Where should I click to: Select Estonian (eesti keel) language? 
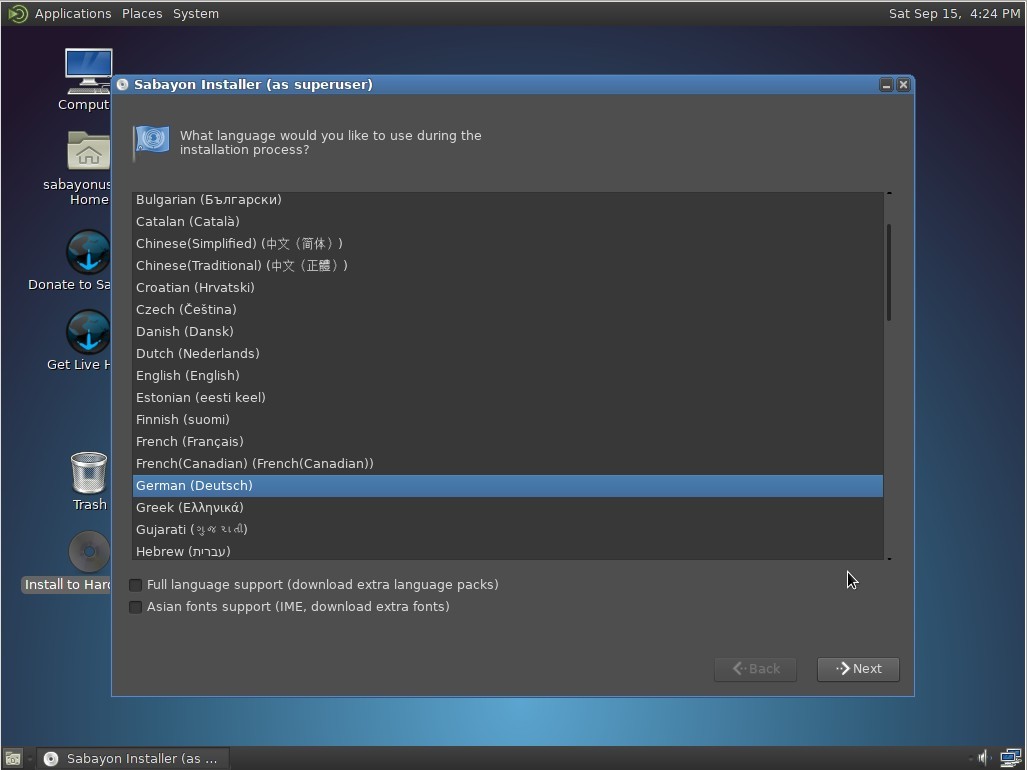tap(508, 397)
